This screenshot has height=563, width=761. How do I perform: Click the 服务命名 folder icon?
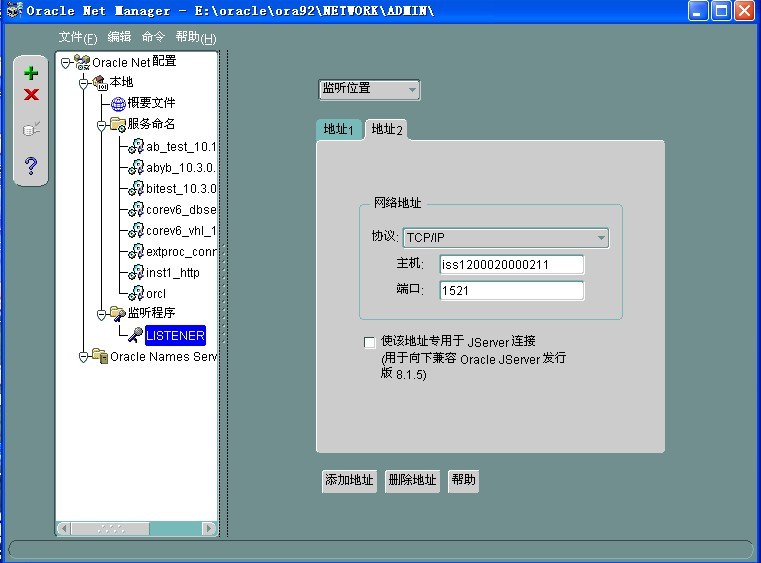118,124
